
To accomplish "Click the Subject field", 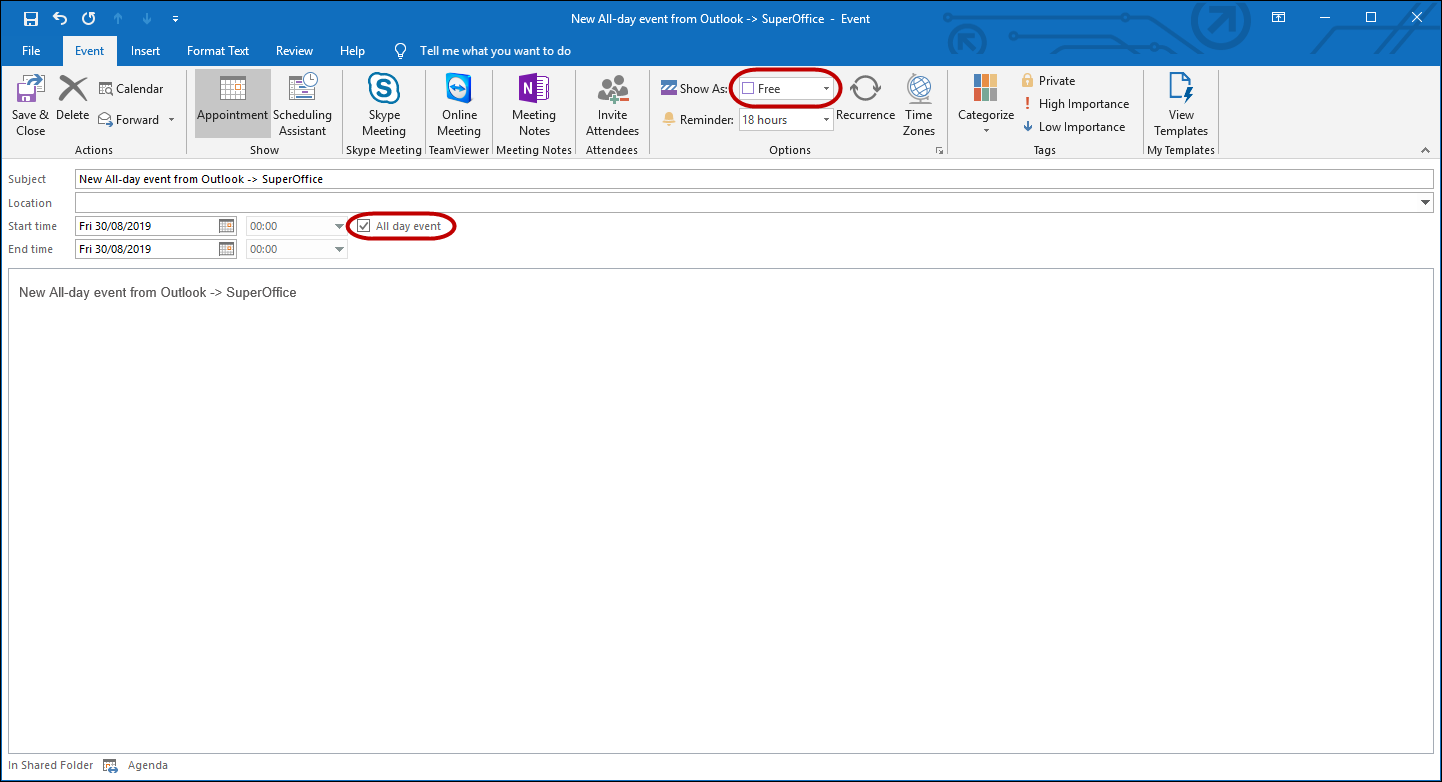I will [754, 179].
